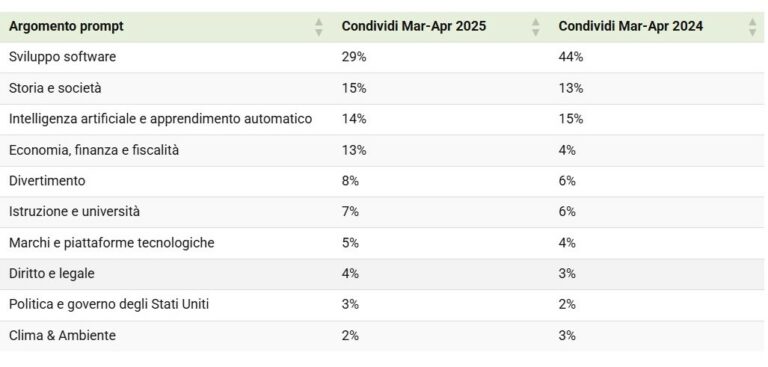Select Politica e governo degli Stati Uniti

click(x=109, y=304)
